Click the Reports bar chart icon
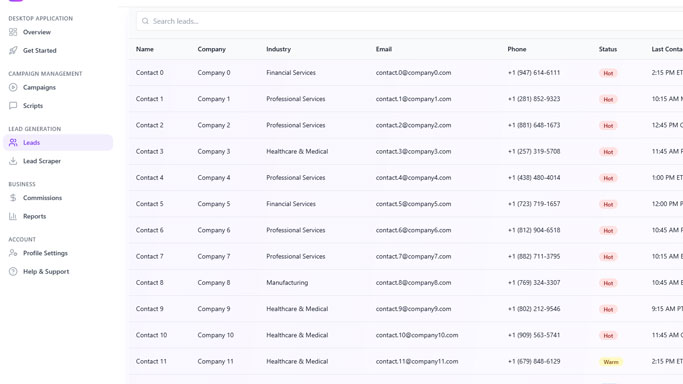683x384 pixels. coord(13,216)
